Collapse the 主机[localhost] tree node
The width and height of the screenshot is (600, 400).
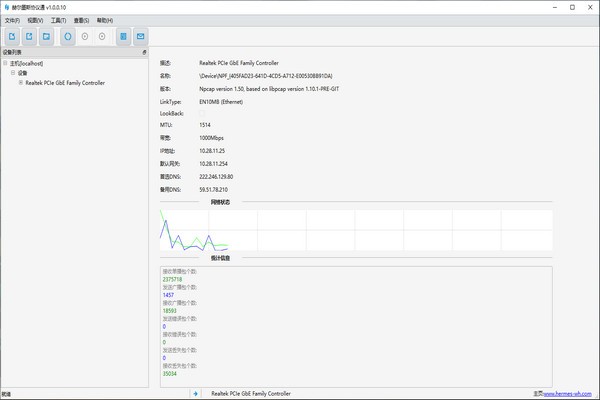coord(5,63)
